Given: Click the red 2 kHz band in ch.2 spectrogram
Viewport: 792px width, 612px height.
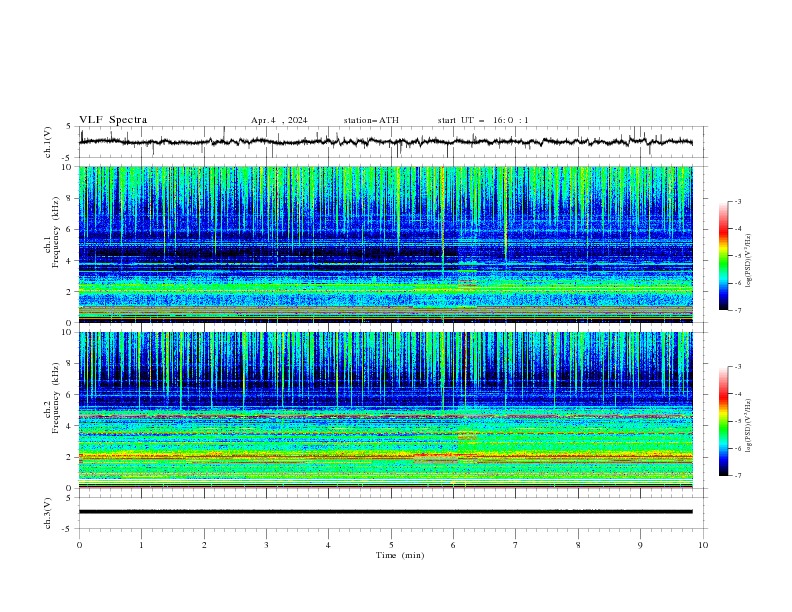Looking at the screenshot, I should coord(386,457).
